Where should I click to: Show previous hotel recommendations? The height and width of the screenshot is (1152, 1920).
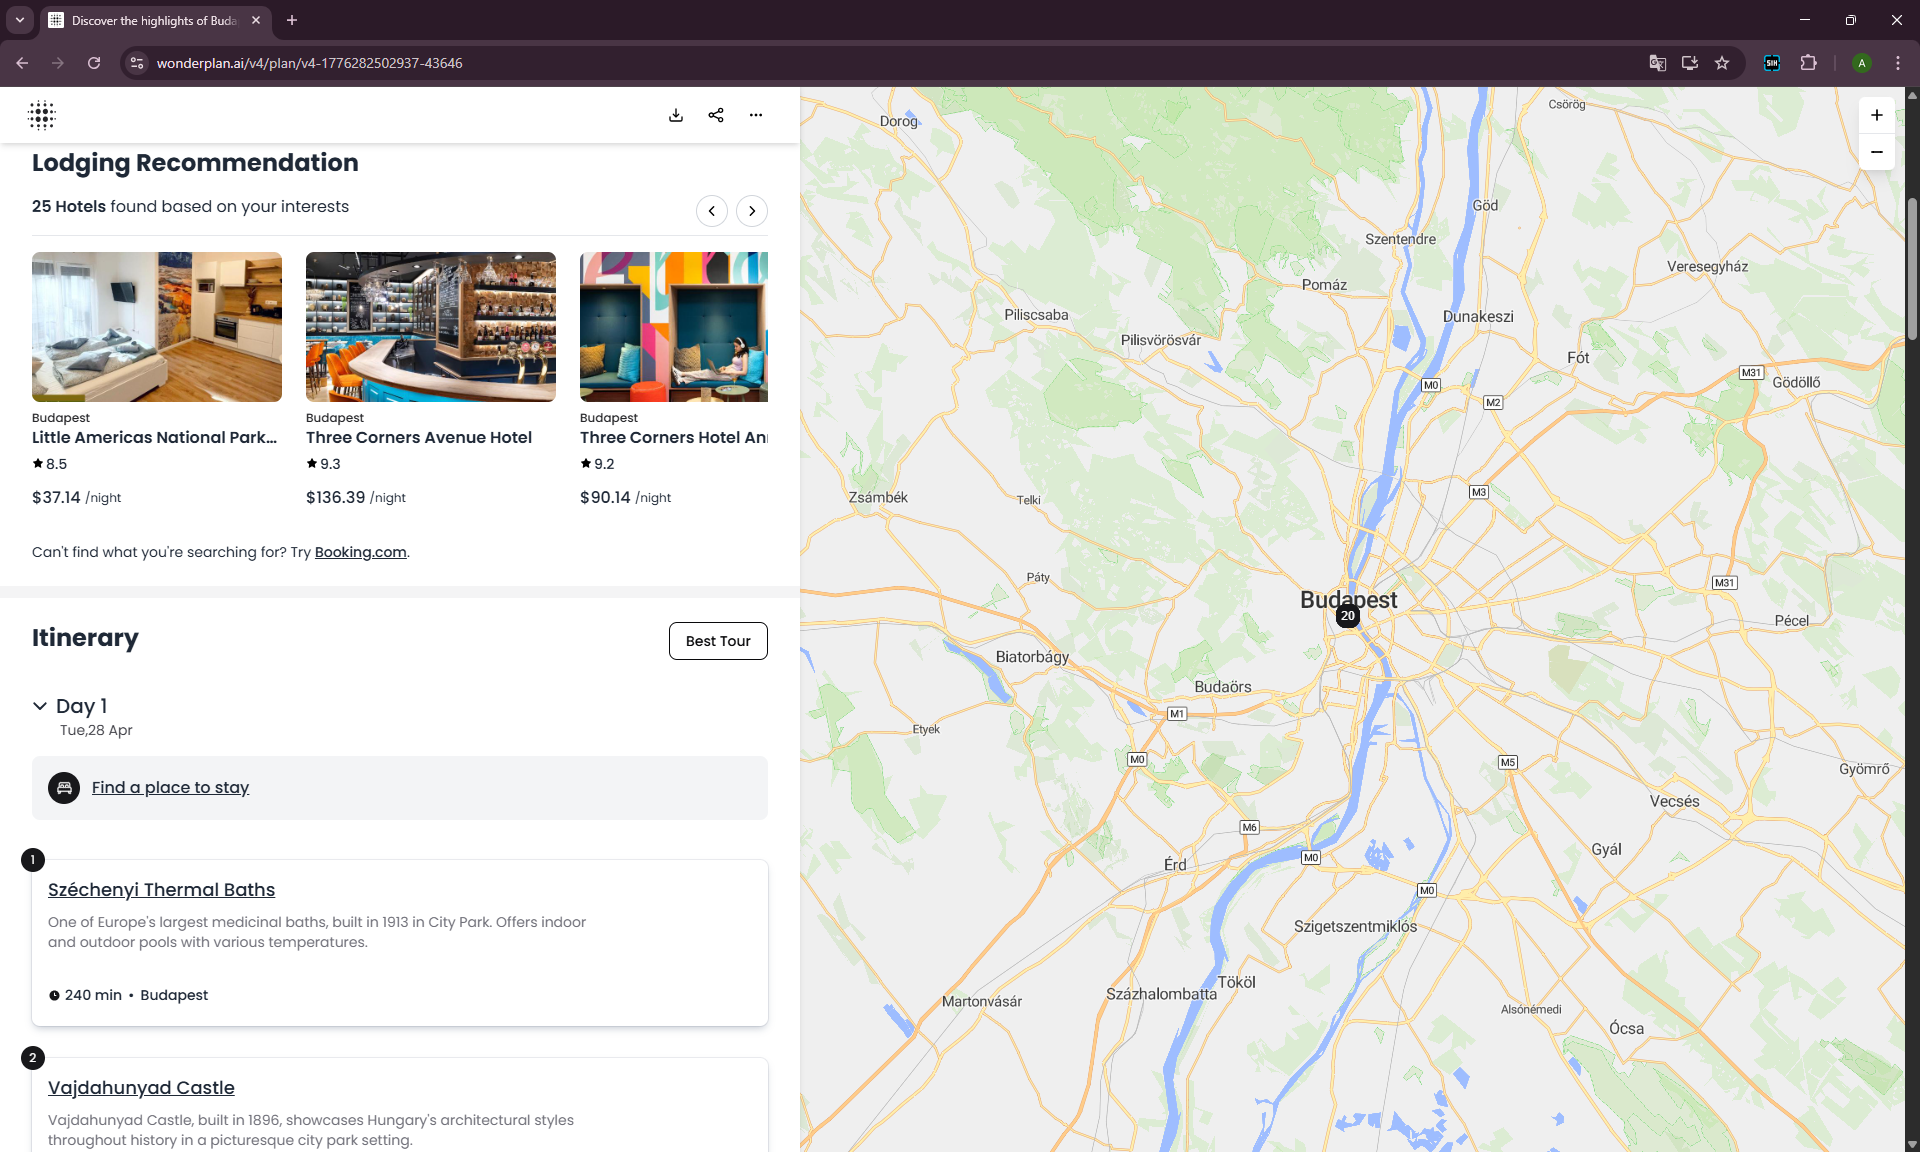click(711, 211)
